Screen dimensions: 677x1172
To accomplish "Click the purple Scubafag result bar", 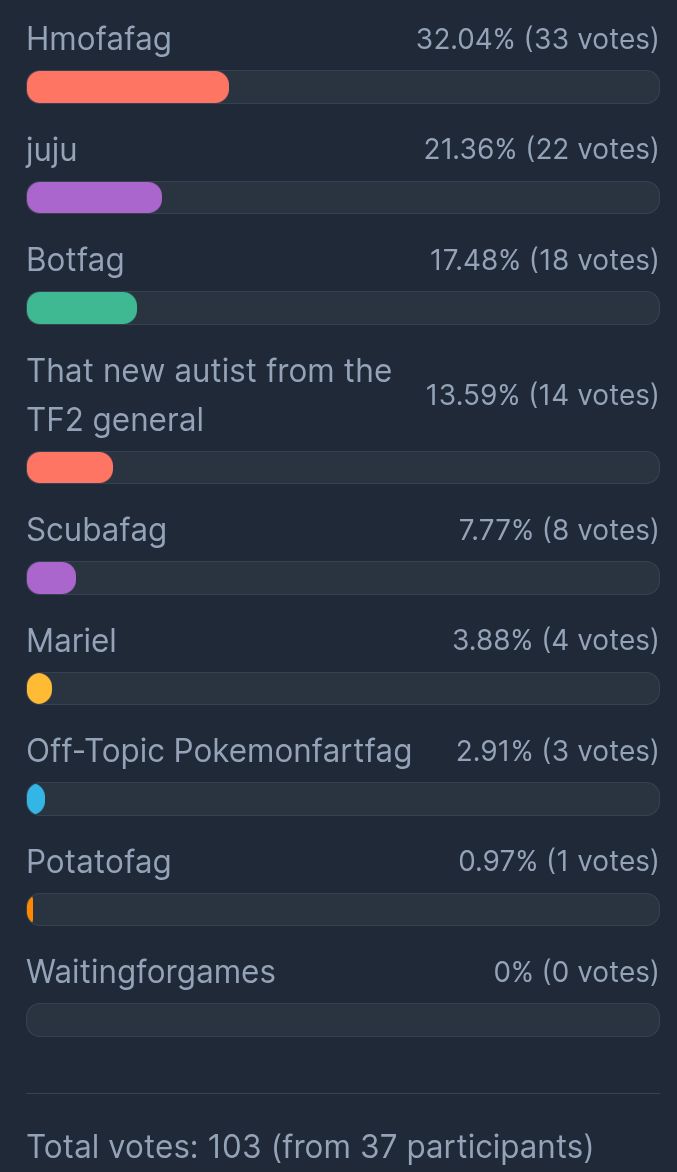I will 52,579.
